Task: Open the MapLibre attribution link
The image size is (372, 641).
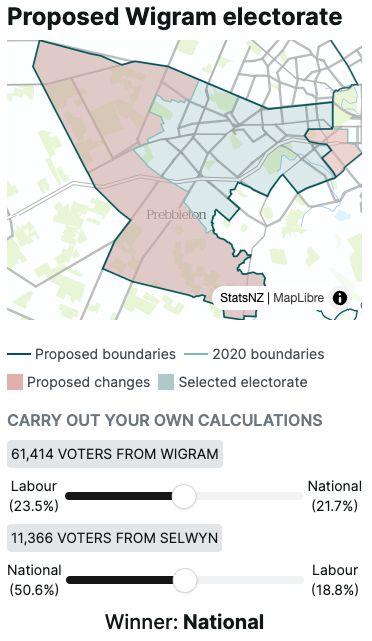Action: coord(298,298)
